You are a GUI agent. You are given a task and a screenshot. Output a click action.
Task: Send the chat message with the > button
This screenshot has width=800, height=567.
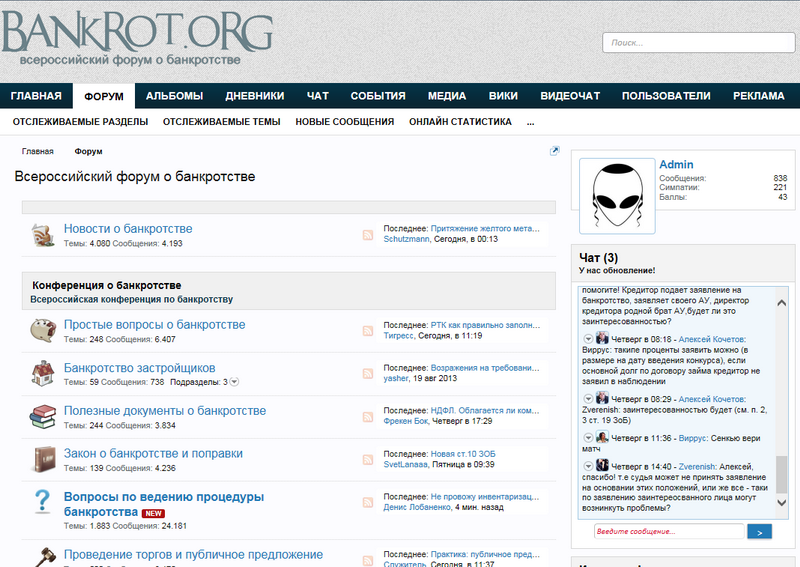(x=759, y=533)
